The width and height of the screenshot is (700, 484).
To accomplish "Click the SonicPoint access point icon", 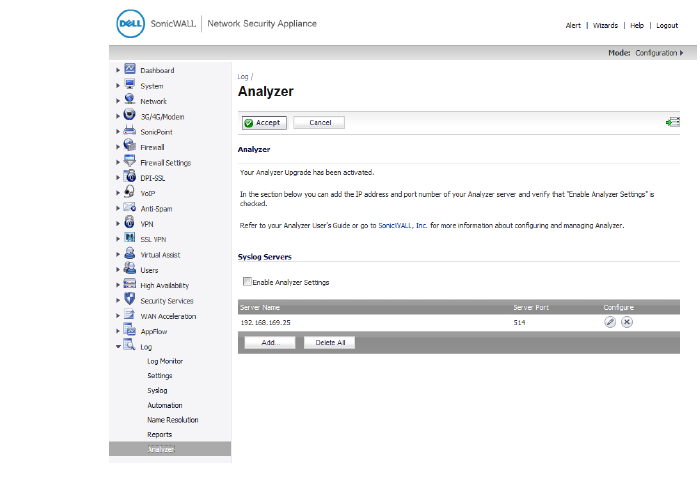I will click(129, 130).
